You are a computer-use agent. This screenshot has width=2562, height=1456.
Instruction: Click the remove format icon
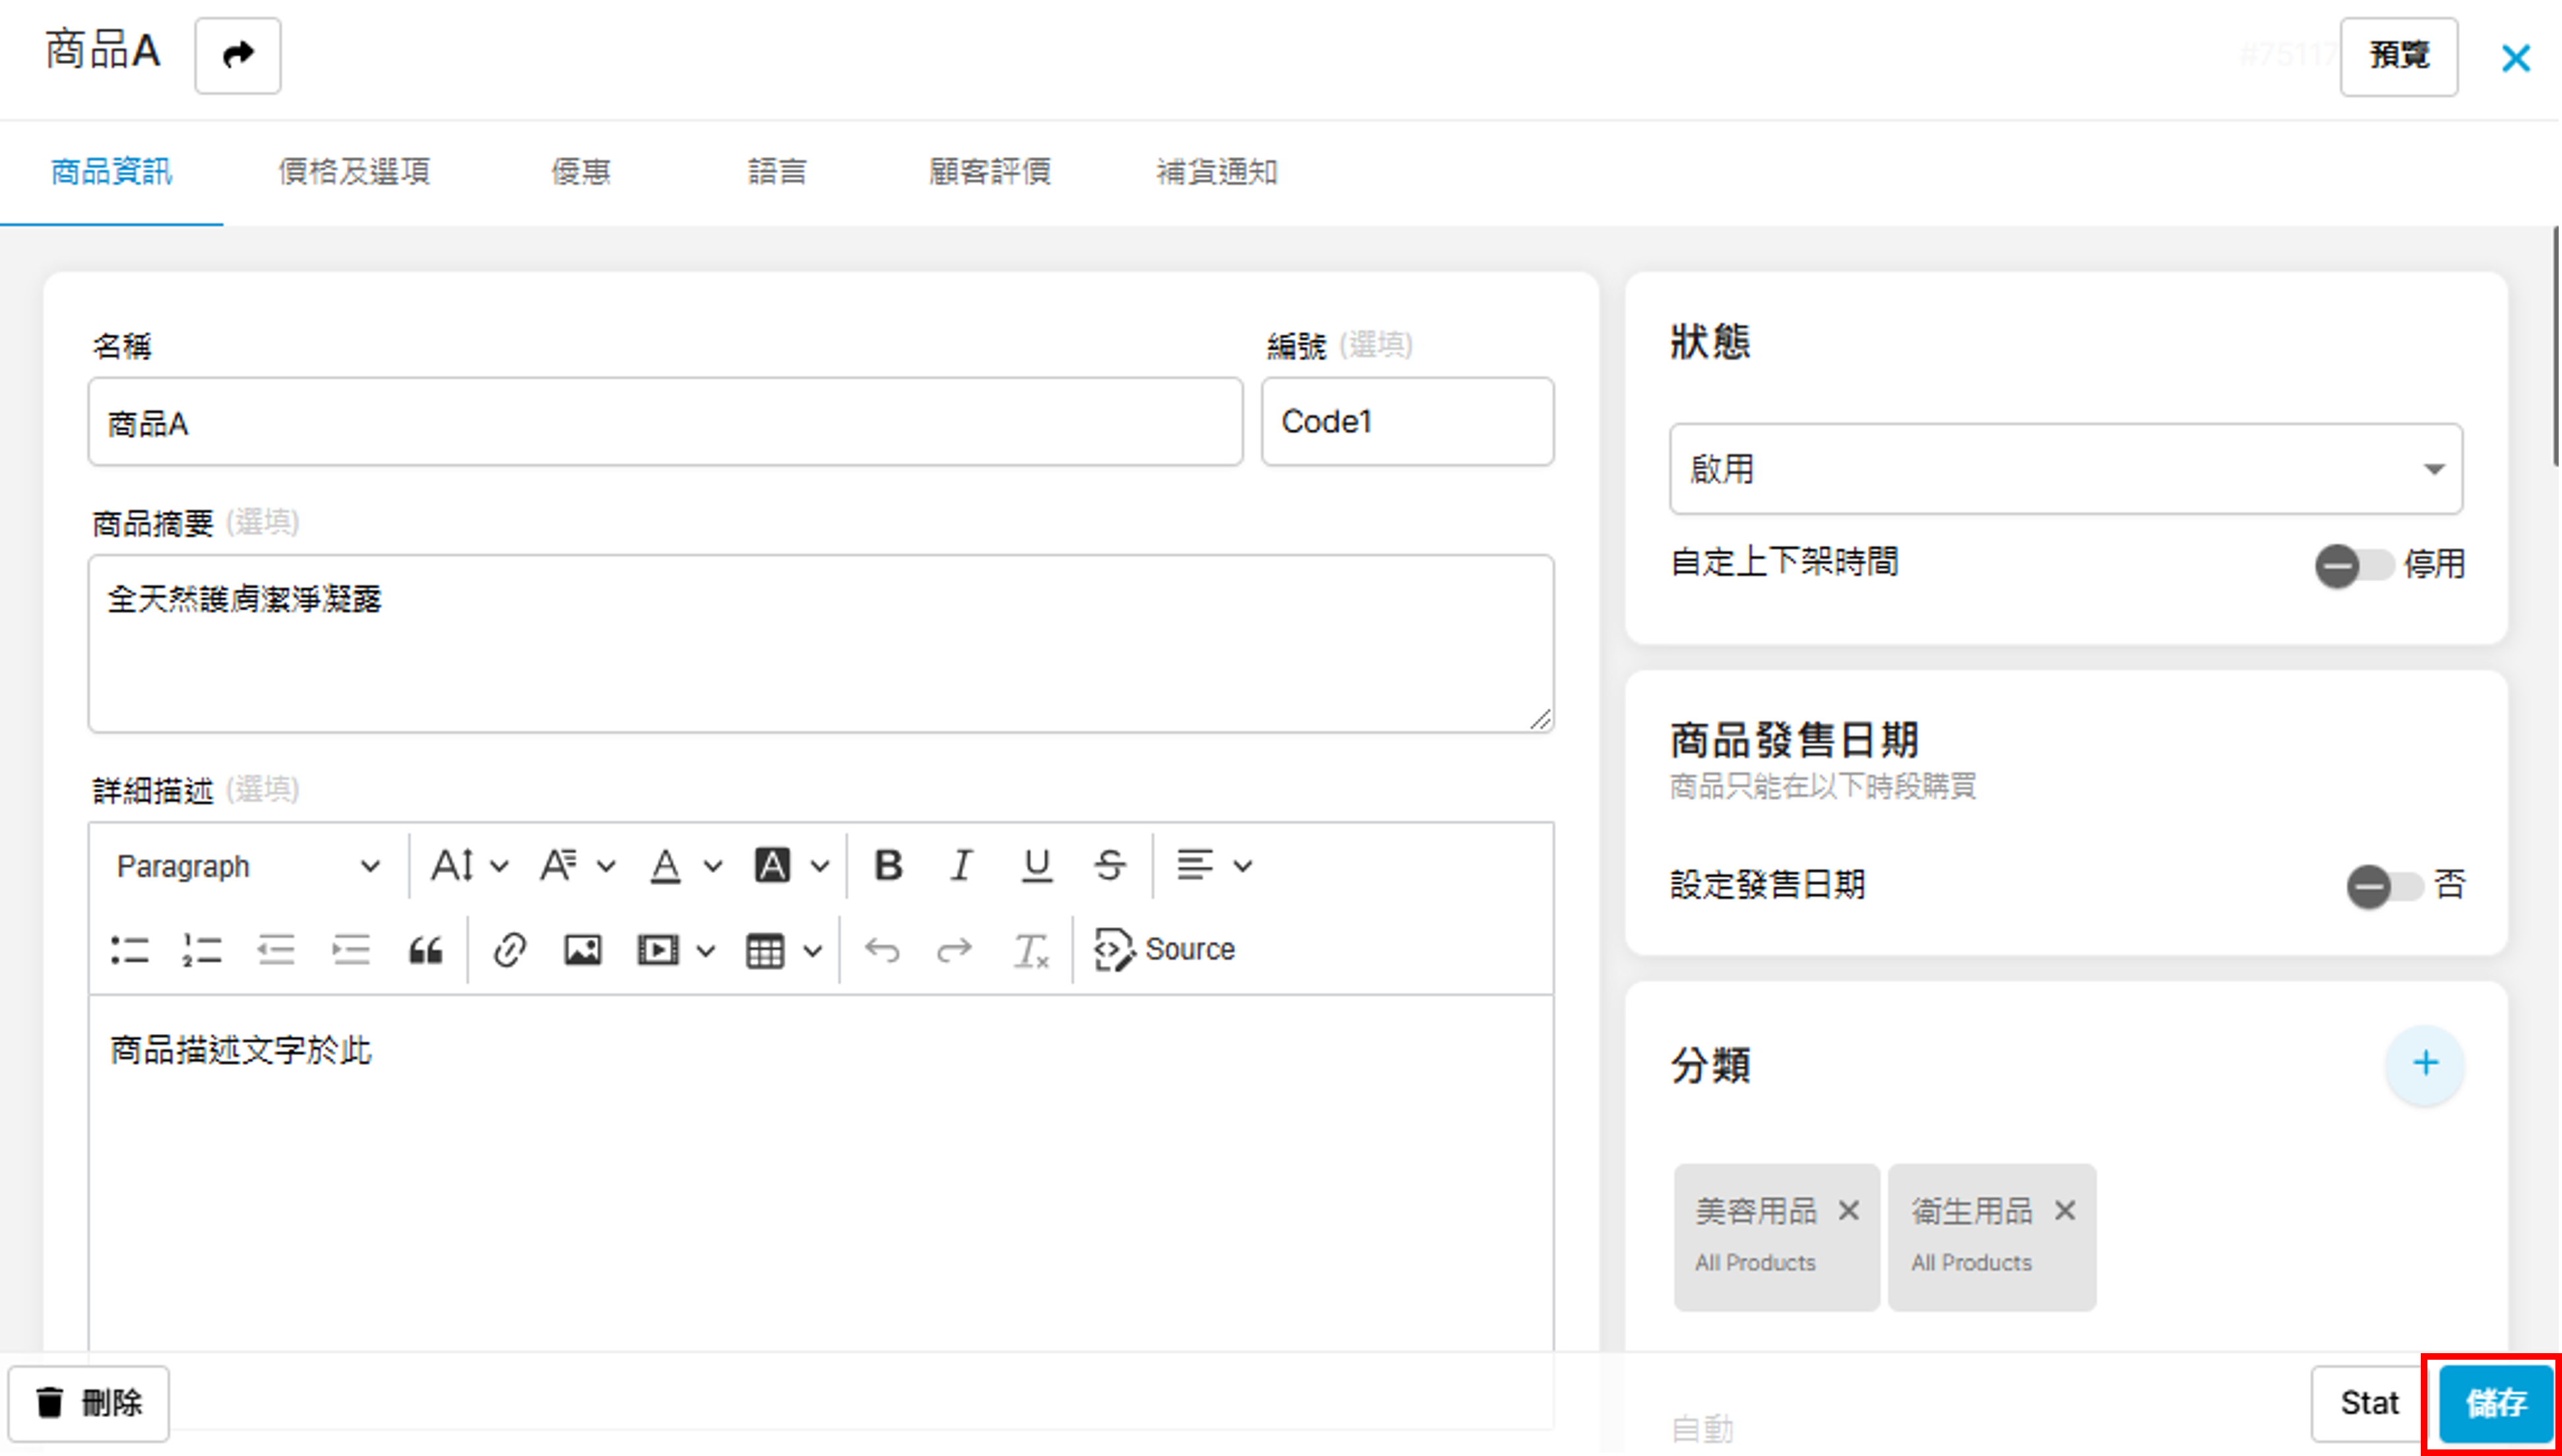point(1030,949)
